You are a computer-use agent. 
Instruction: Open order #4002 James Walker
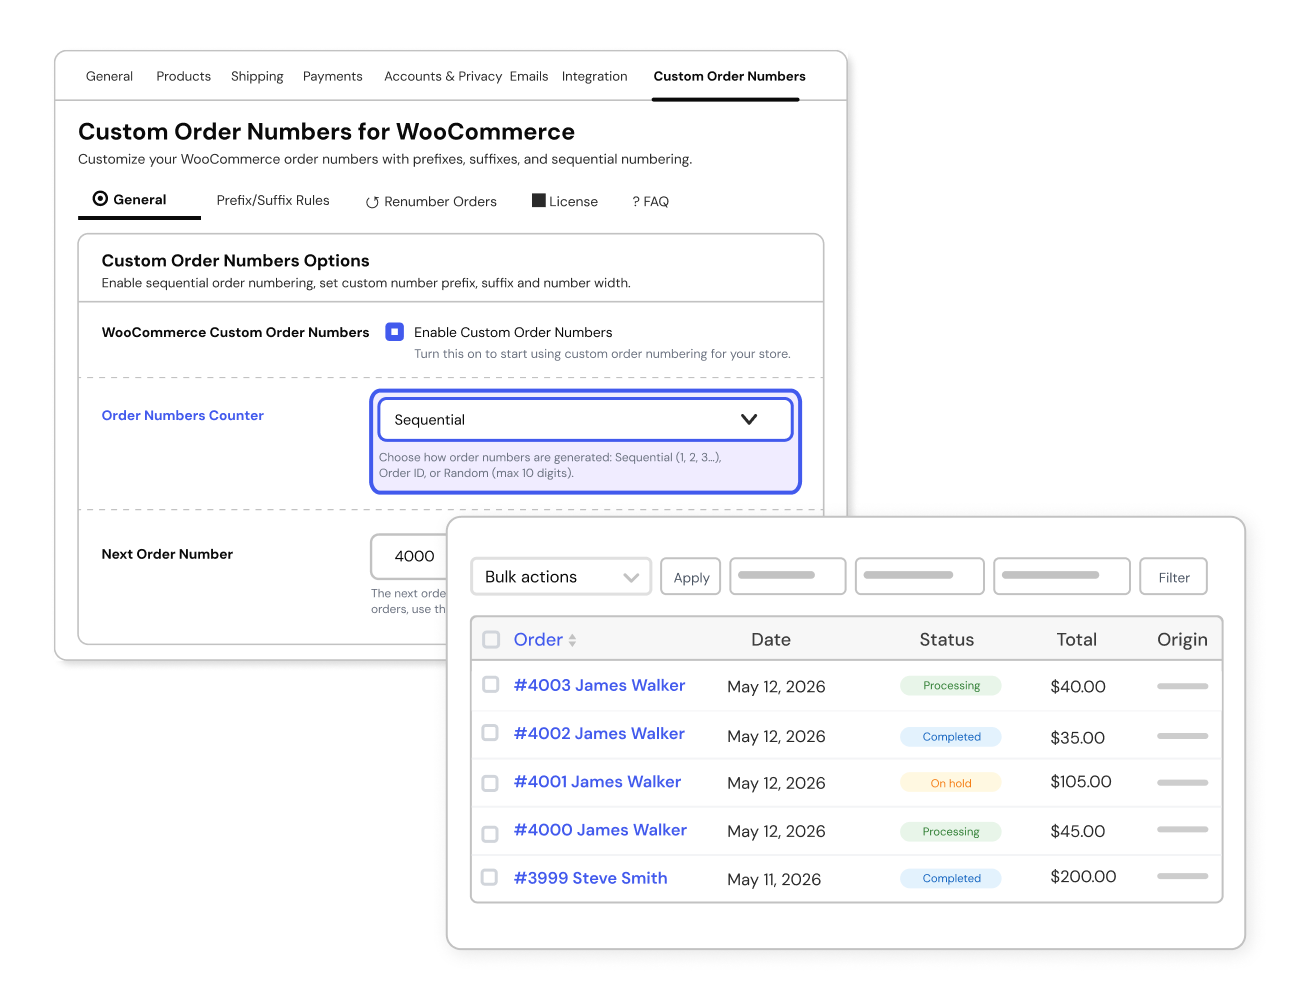[x=599, y=733]
